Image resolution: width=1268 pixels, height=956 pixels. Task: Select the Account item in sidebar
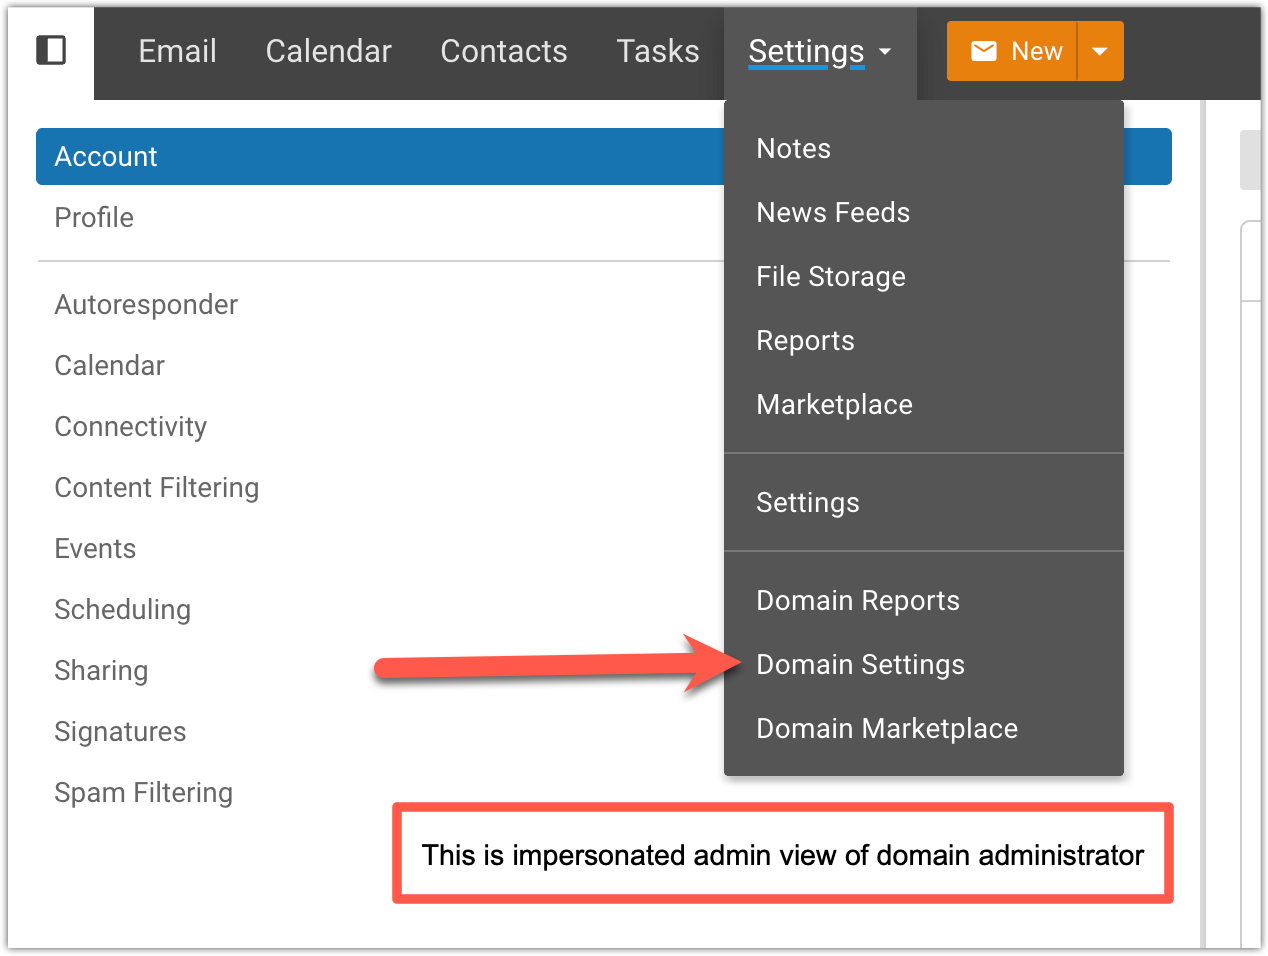click(x=106, y=157)
